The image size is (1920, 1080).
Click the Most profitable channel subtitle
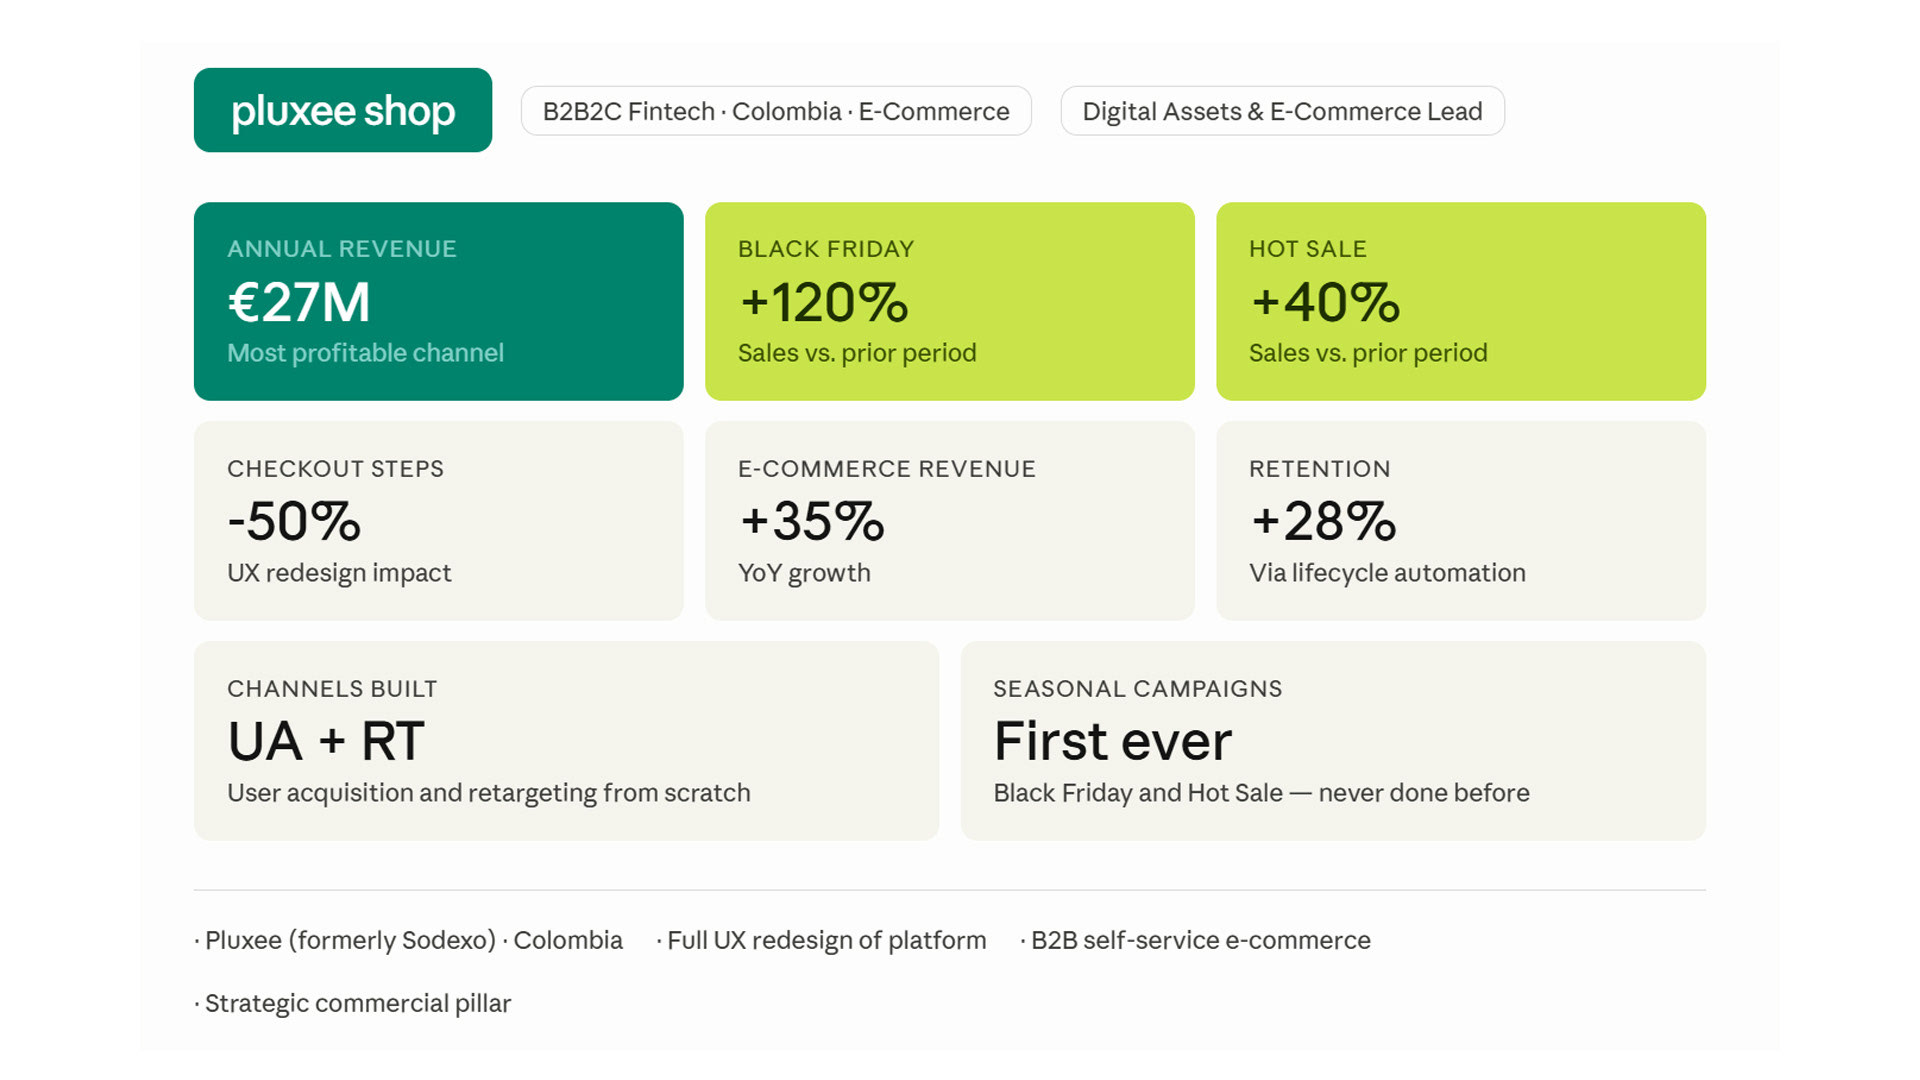[x=365, y=353]
